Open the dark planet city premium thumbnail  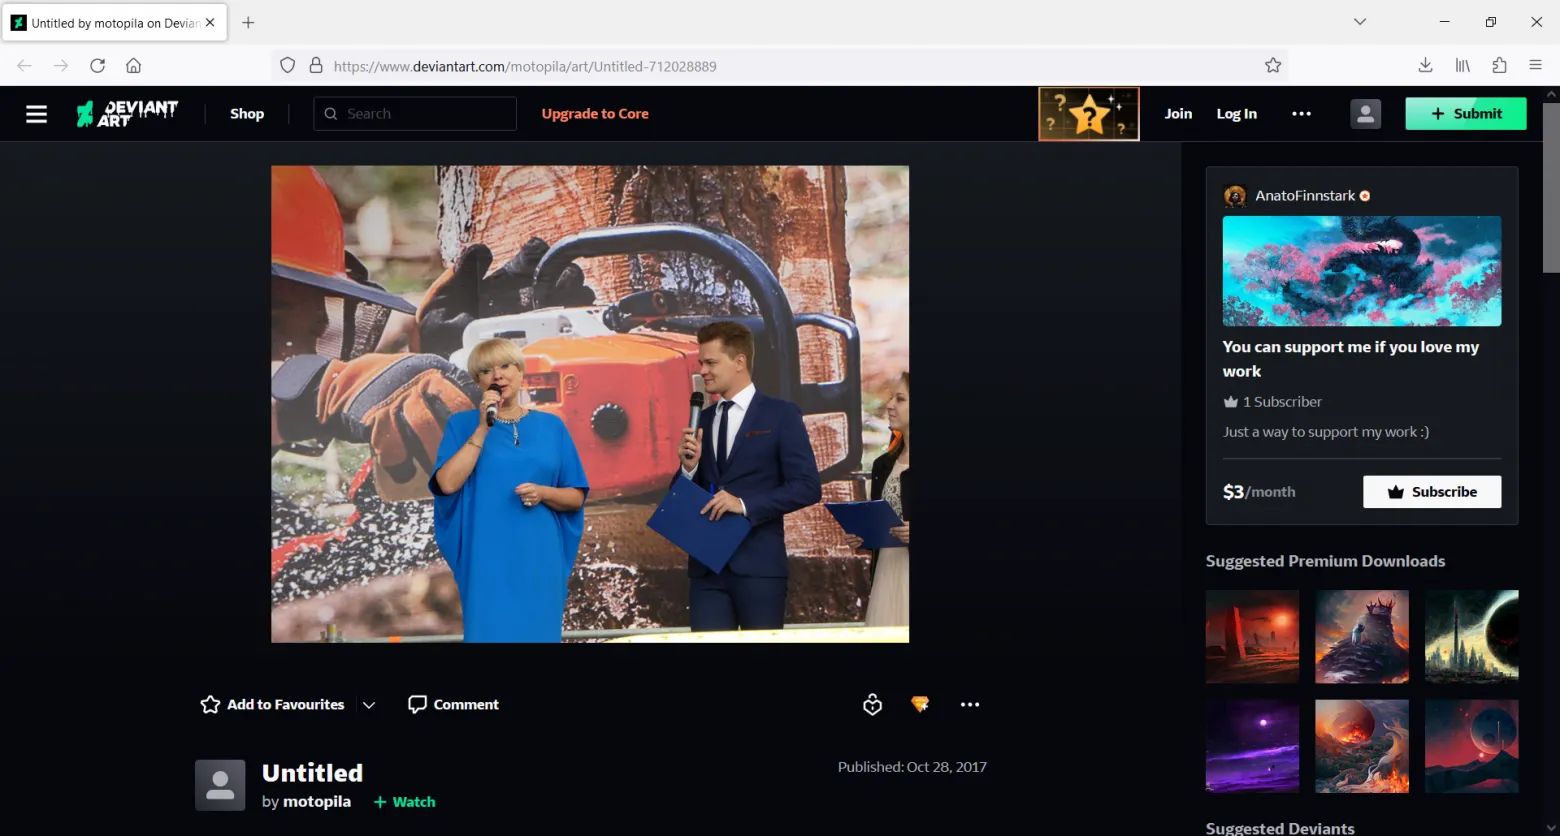tap(1471, 637)
